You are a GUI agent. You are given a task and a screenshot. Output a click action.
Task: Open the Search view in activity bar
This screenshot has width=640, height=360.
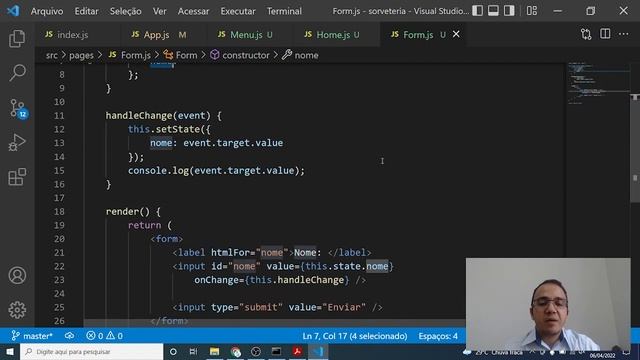(17, 73)
